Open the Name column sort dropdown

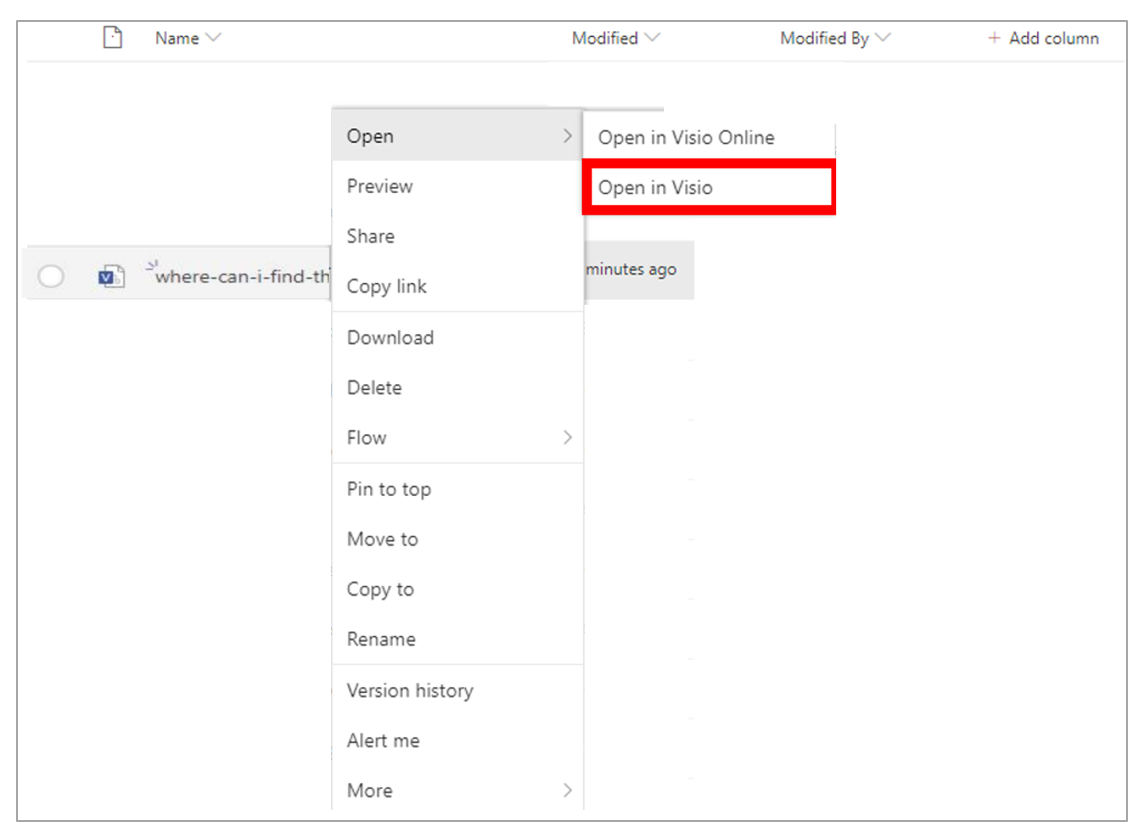[x=188, y=38]
